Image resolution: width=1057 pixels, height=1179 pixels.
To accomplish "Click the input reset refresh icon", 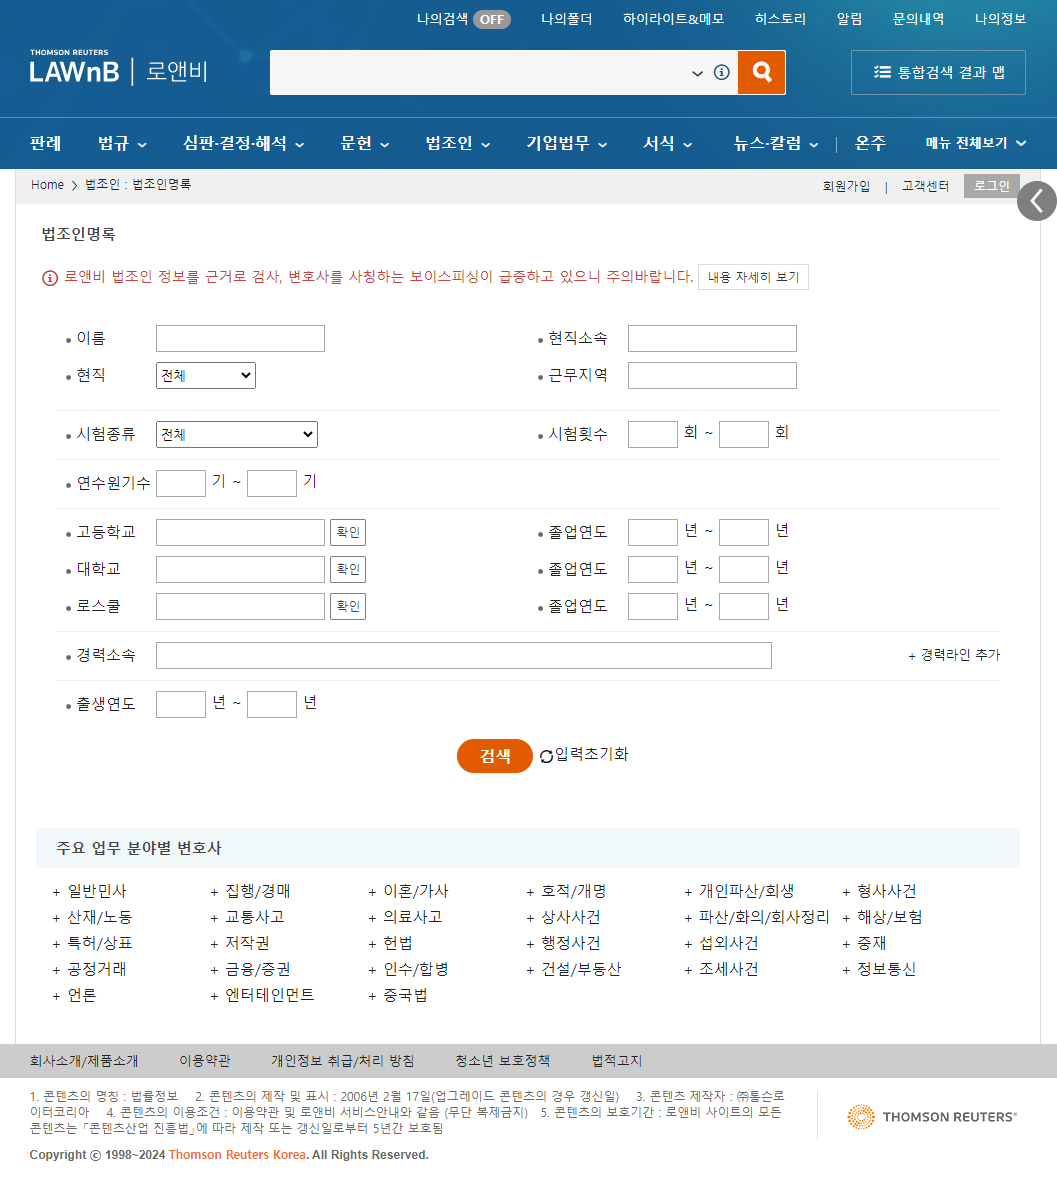I will click(x=547, y=756).
